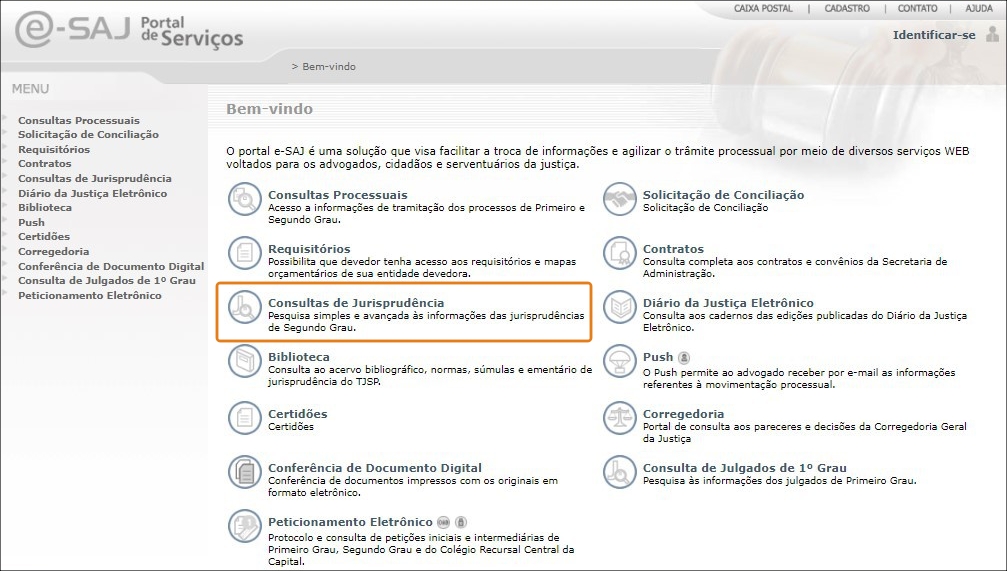Screen dimensions: 1007x571
Task: Open the Corregedoria scales icon
Action: 620,417
